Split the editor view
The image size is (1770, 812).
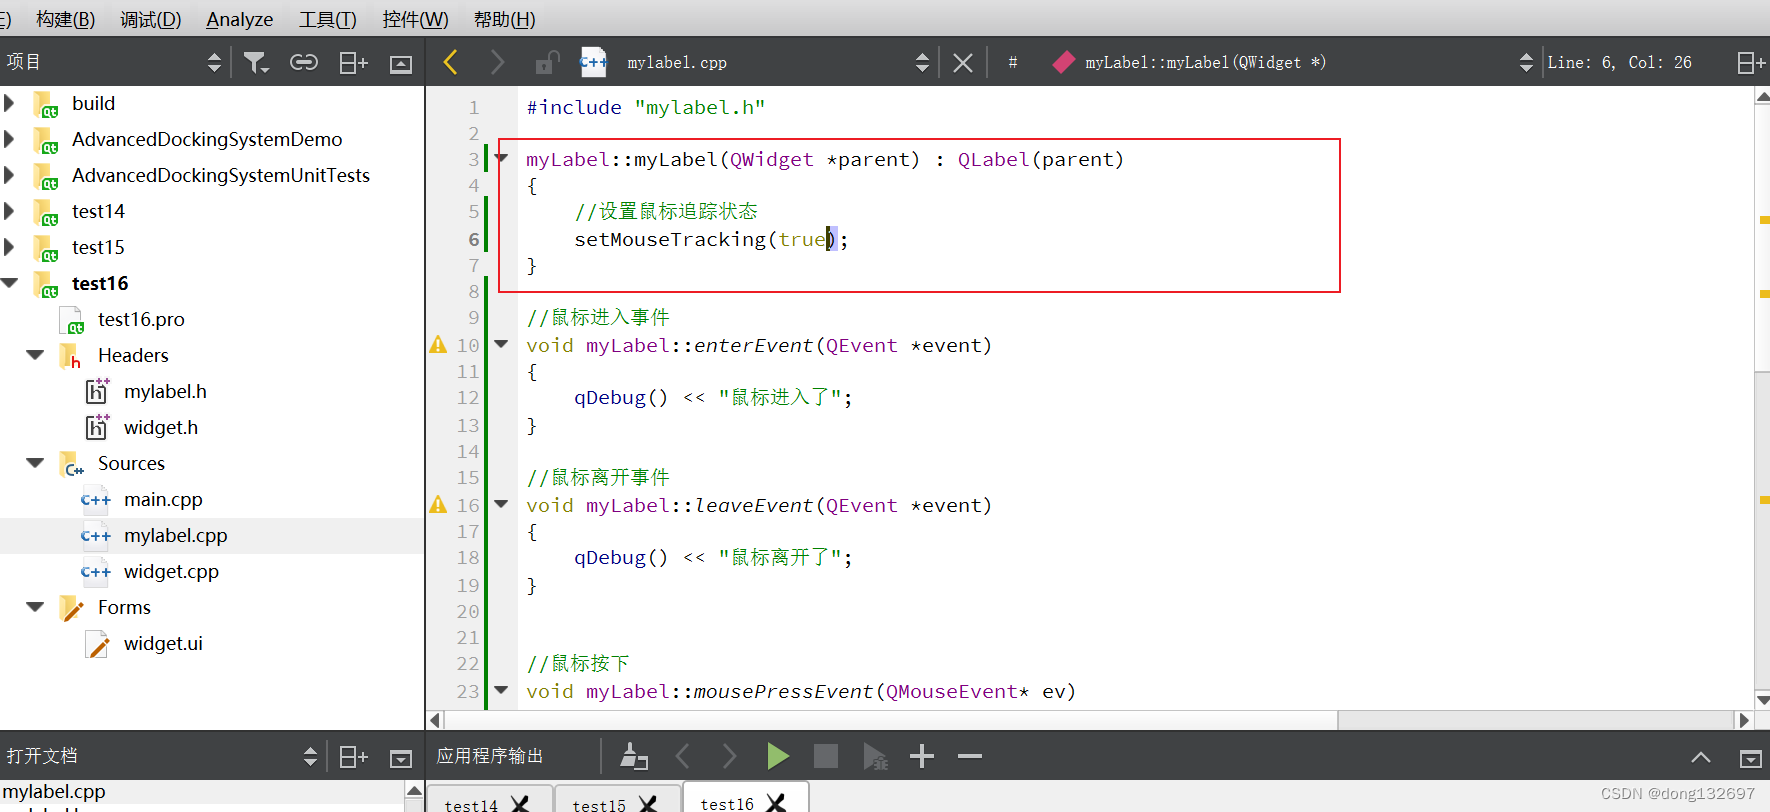click(1751, 63)
